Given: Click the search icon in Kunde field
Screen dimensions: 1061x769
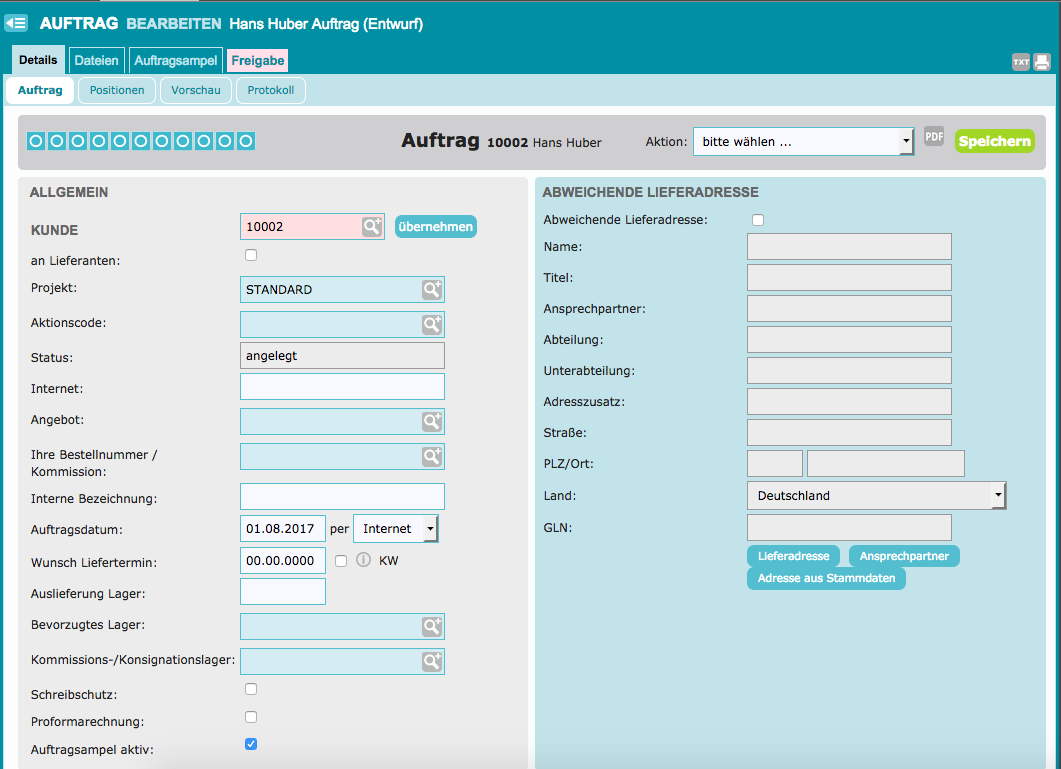Looking at the screenshot, I should point(372,227).
